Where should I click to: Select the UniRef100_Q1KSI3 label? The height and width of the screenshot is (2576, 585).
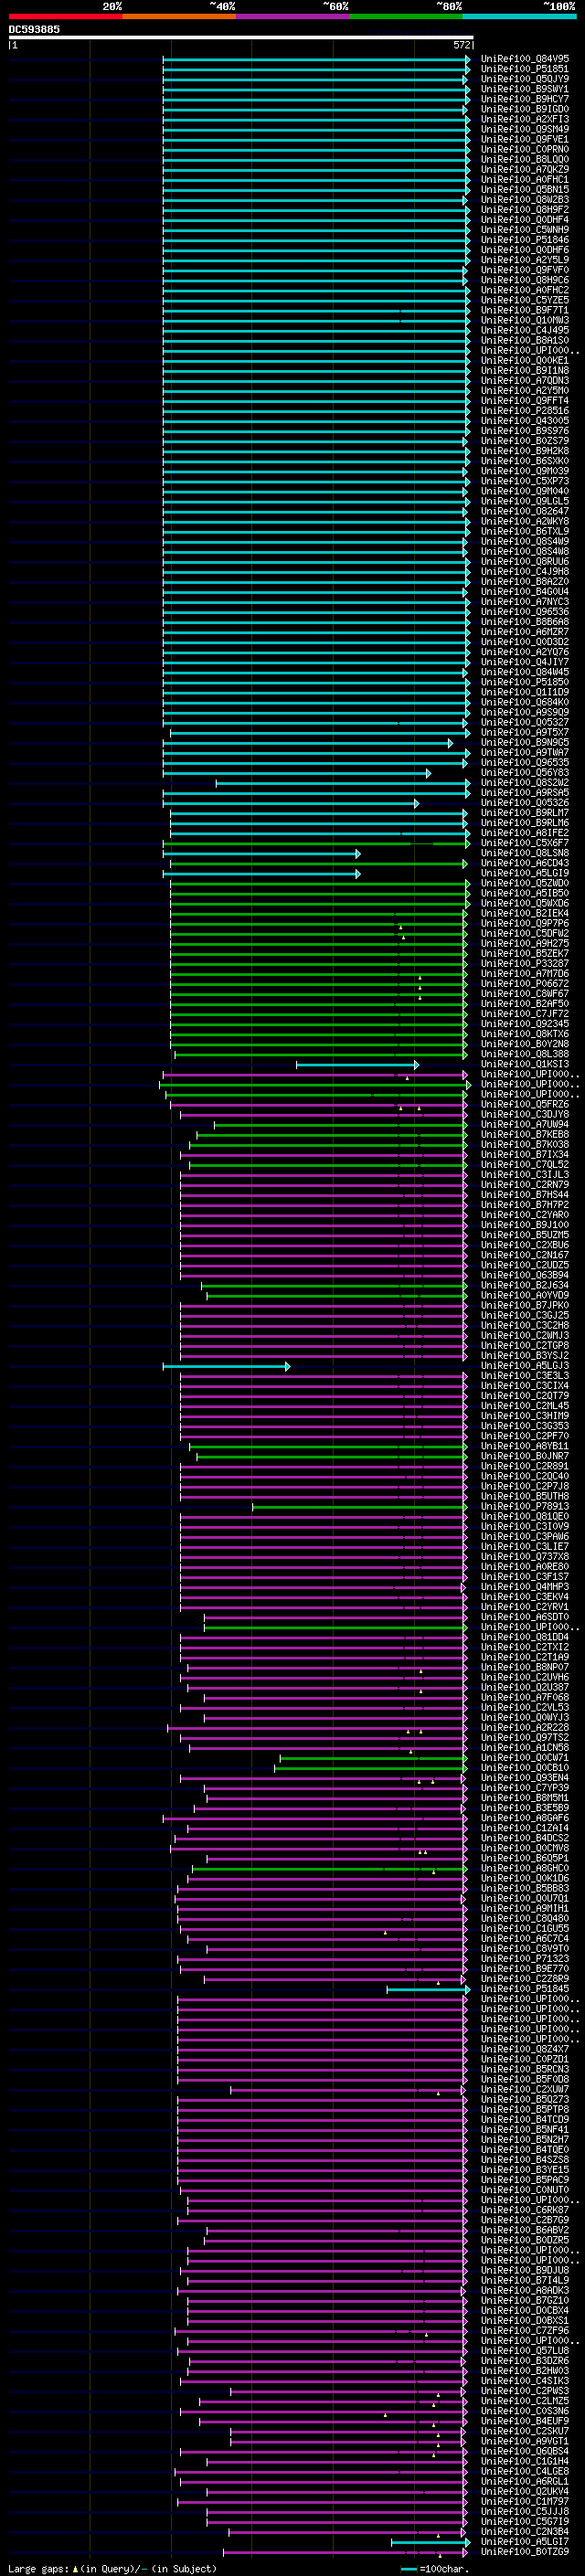tap(525, 1064)
